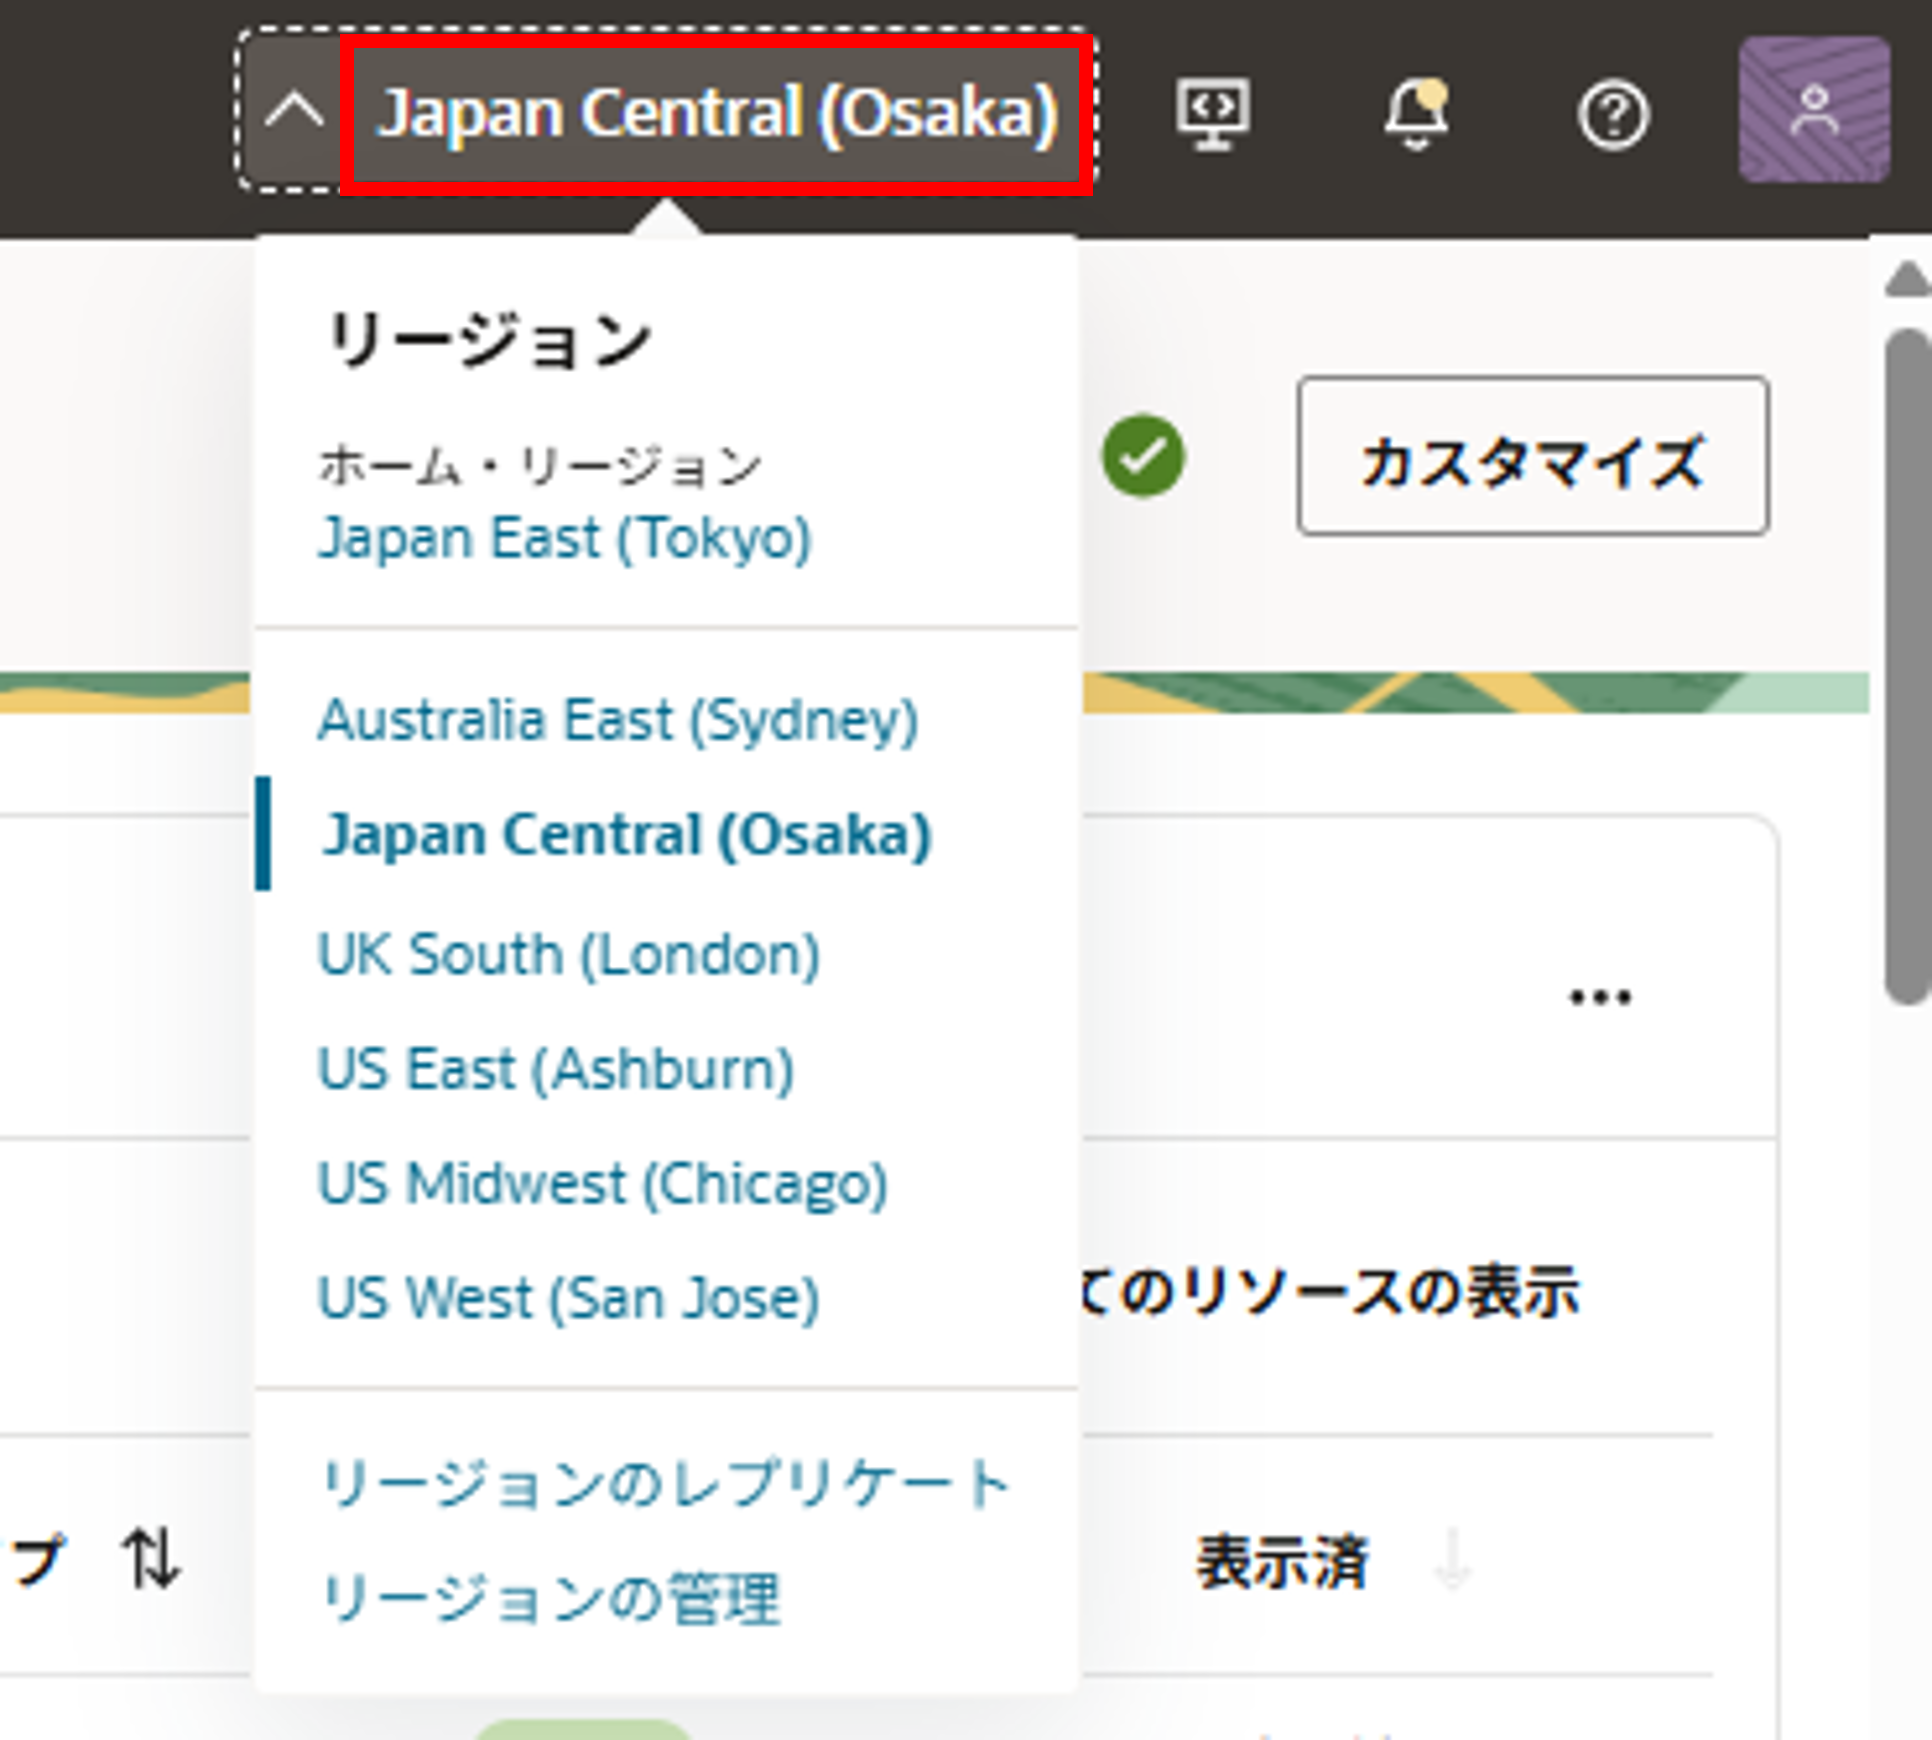Collapse the region selector chevron

click(294, 112)
